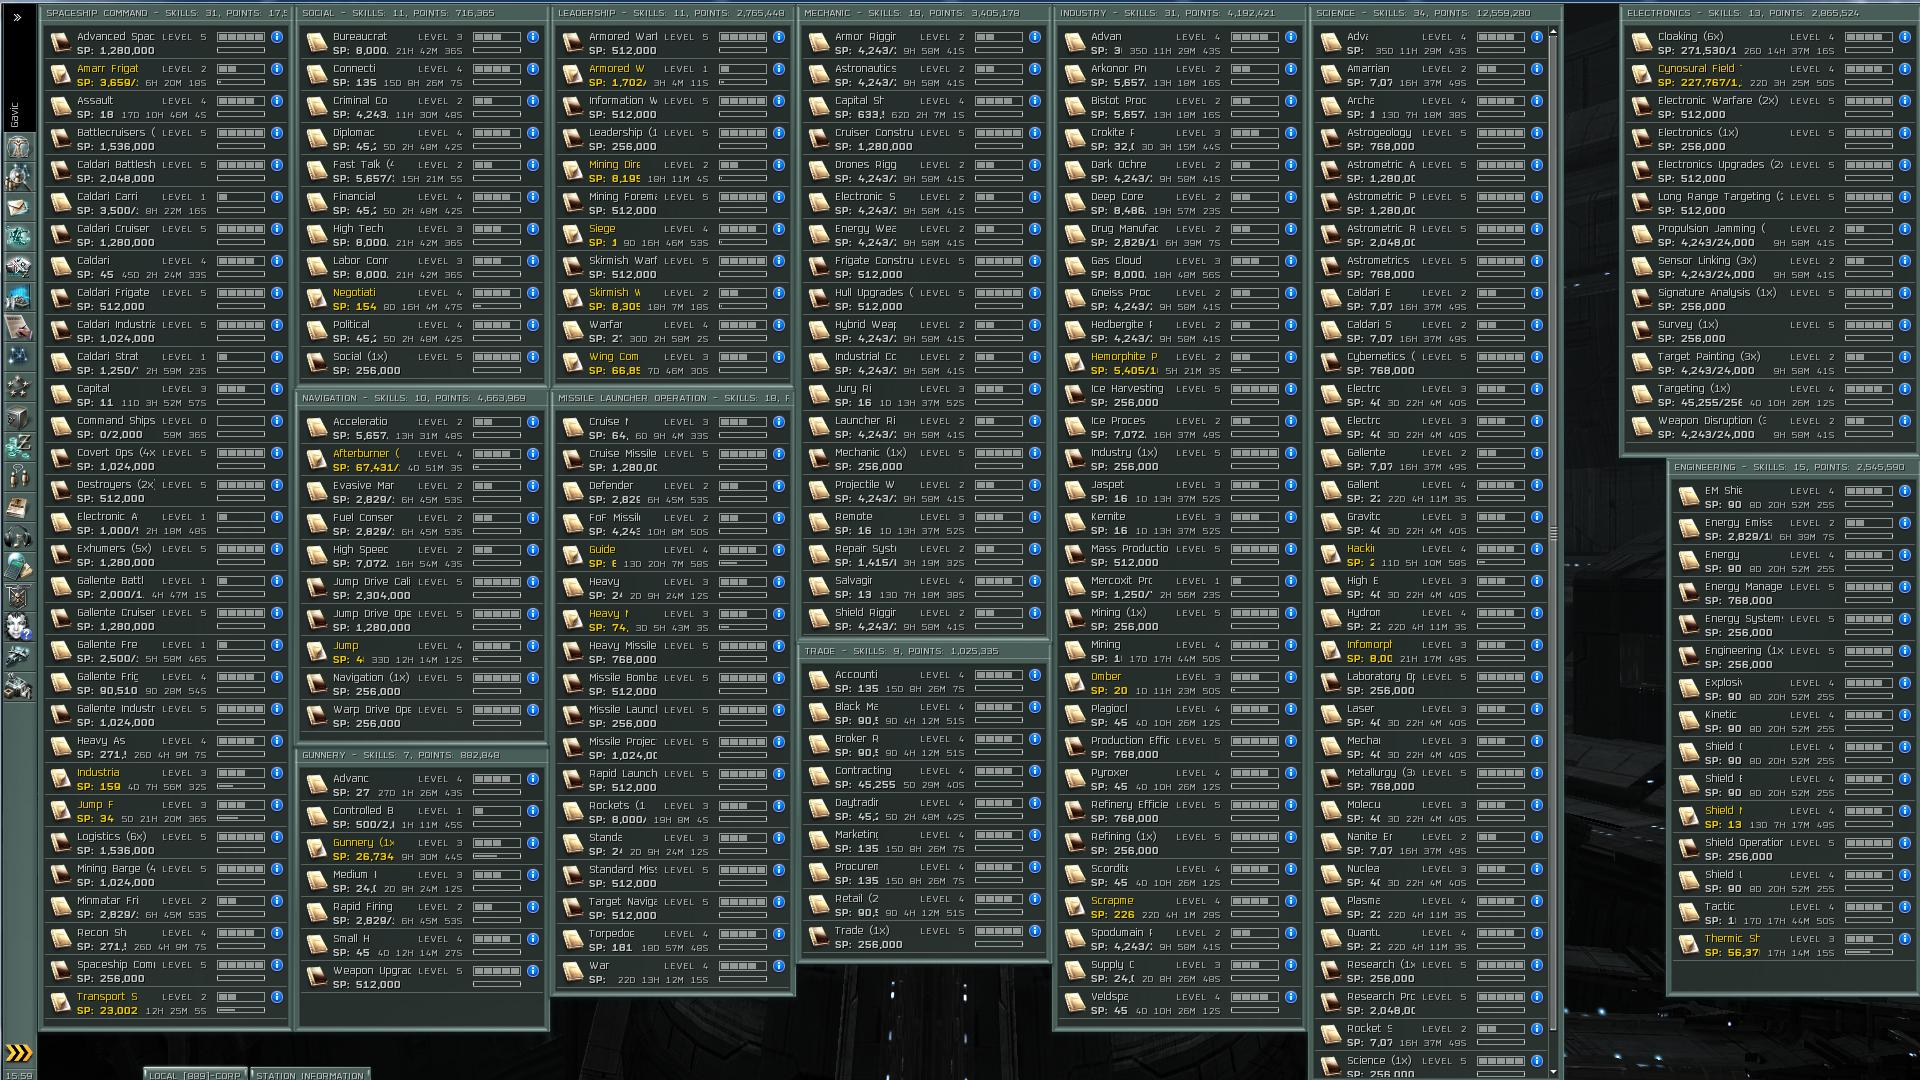Open People and Places magnifier icon
This screenshot has width=1920, height=1080.
coord(18,177)
